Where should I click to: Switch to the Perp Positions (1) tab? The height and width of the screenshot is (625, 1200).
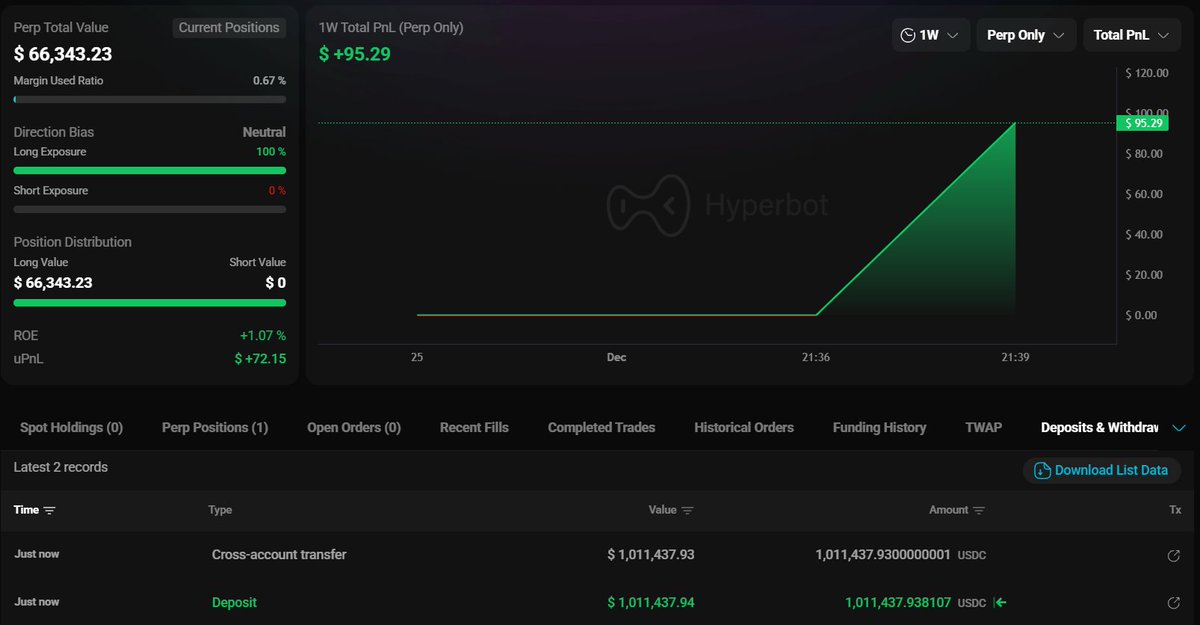click(215, 428)
